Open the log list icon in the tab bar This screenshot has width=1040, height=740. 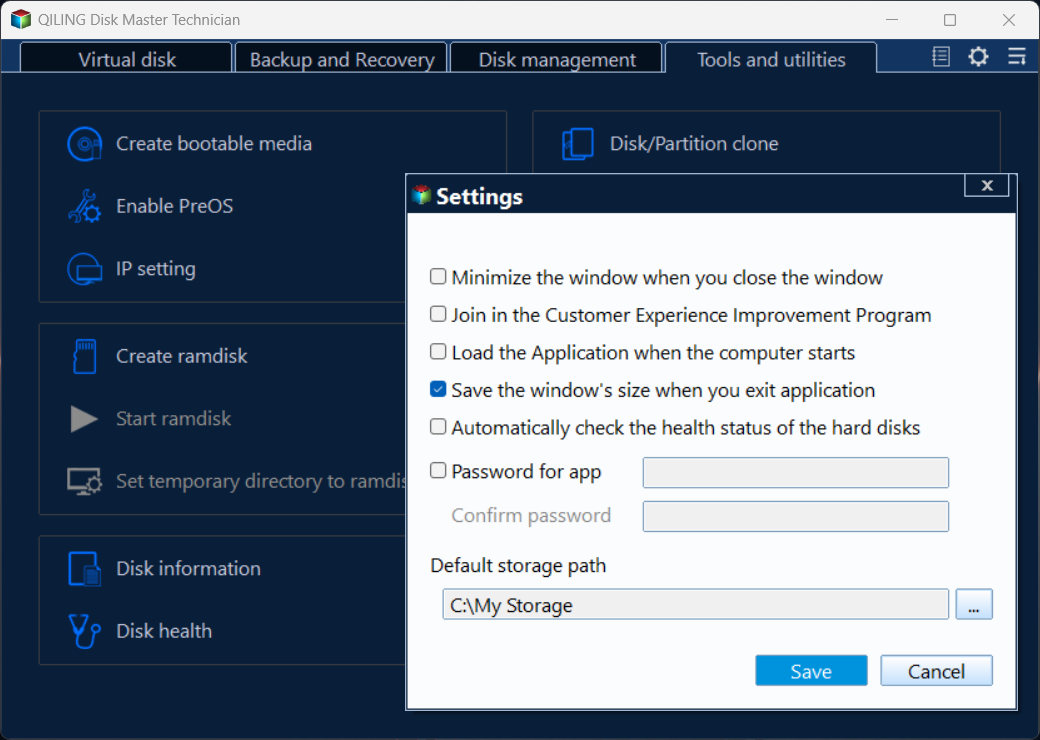[x=941, y=57]
